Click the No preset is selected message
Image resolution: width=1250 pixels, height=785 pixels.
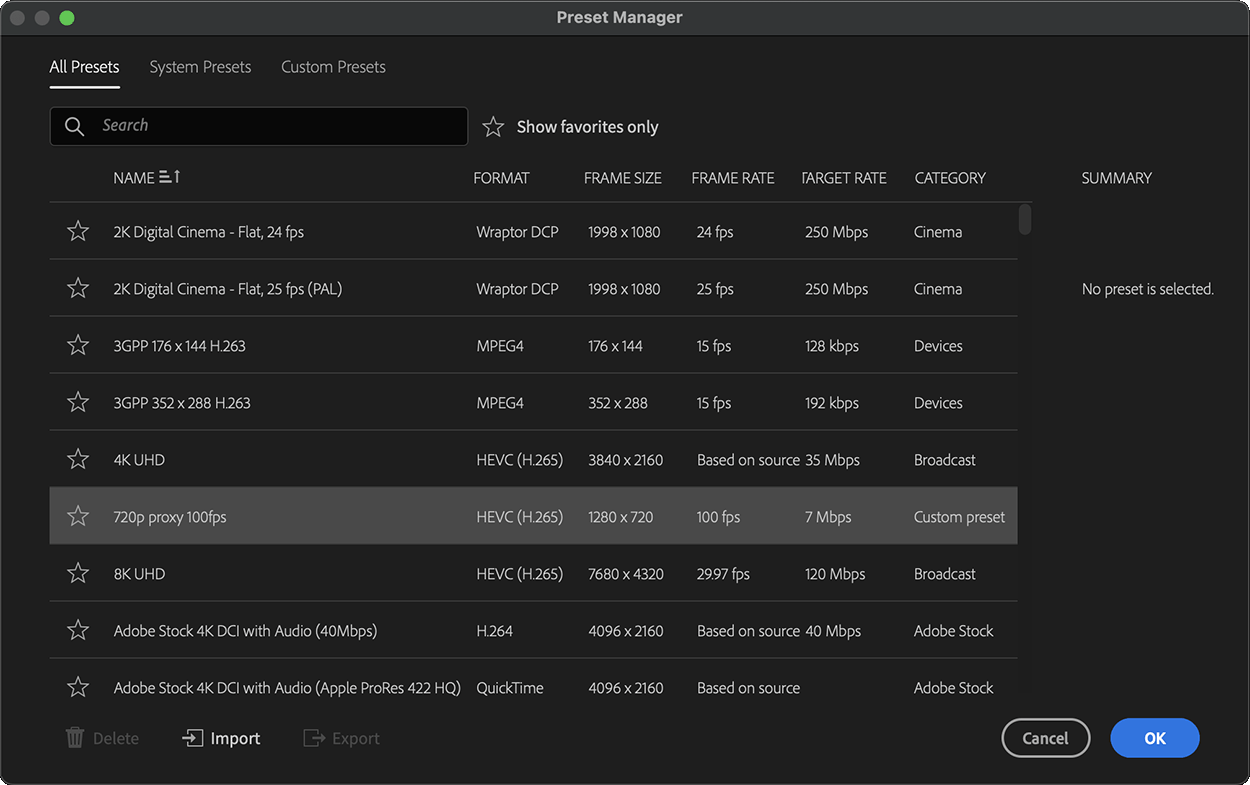click(1148, 289)
